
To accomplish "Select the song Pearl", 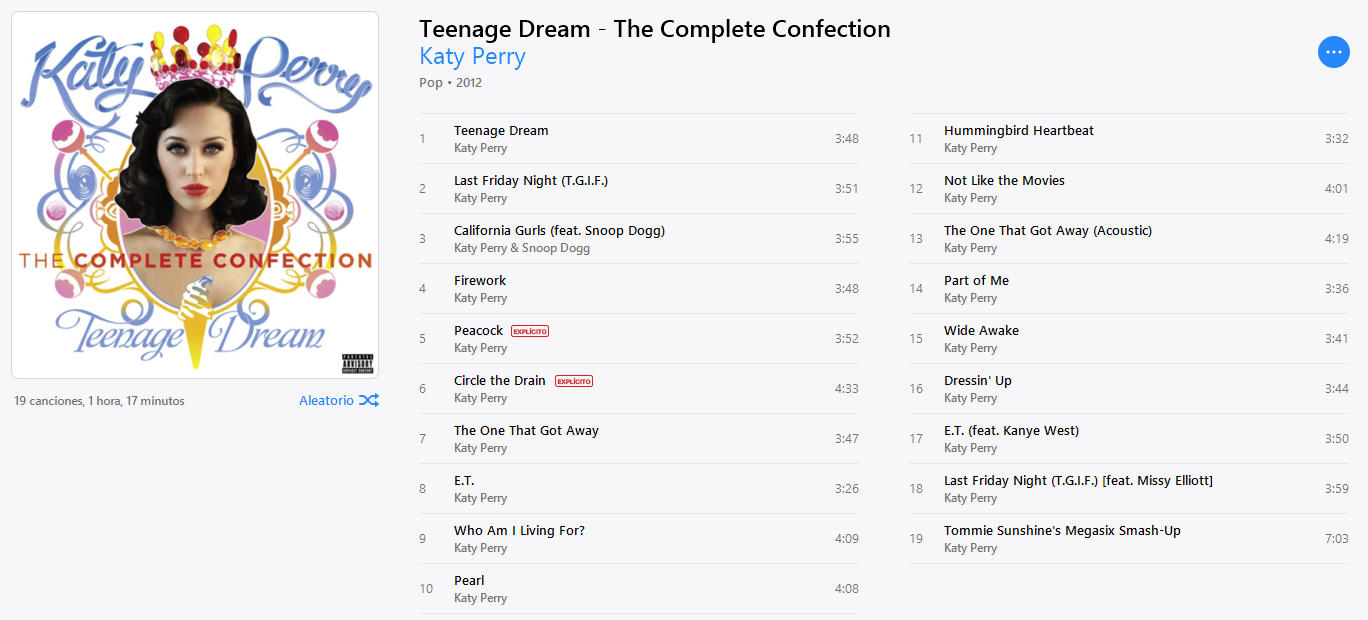I will tap(639, 589).
